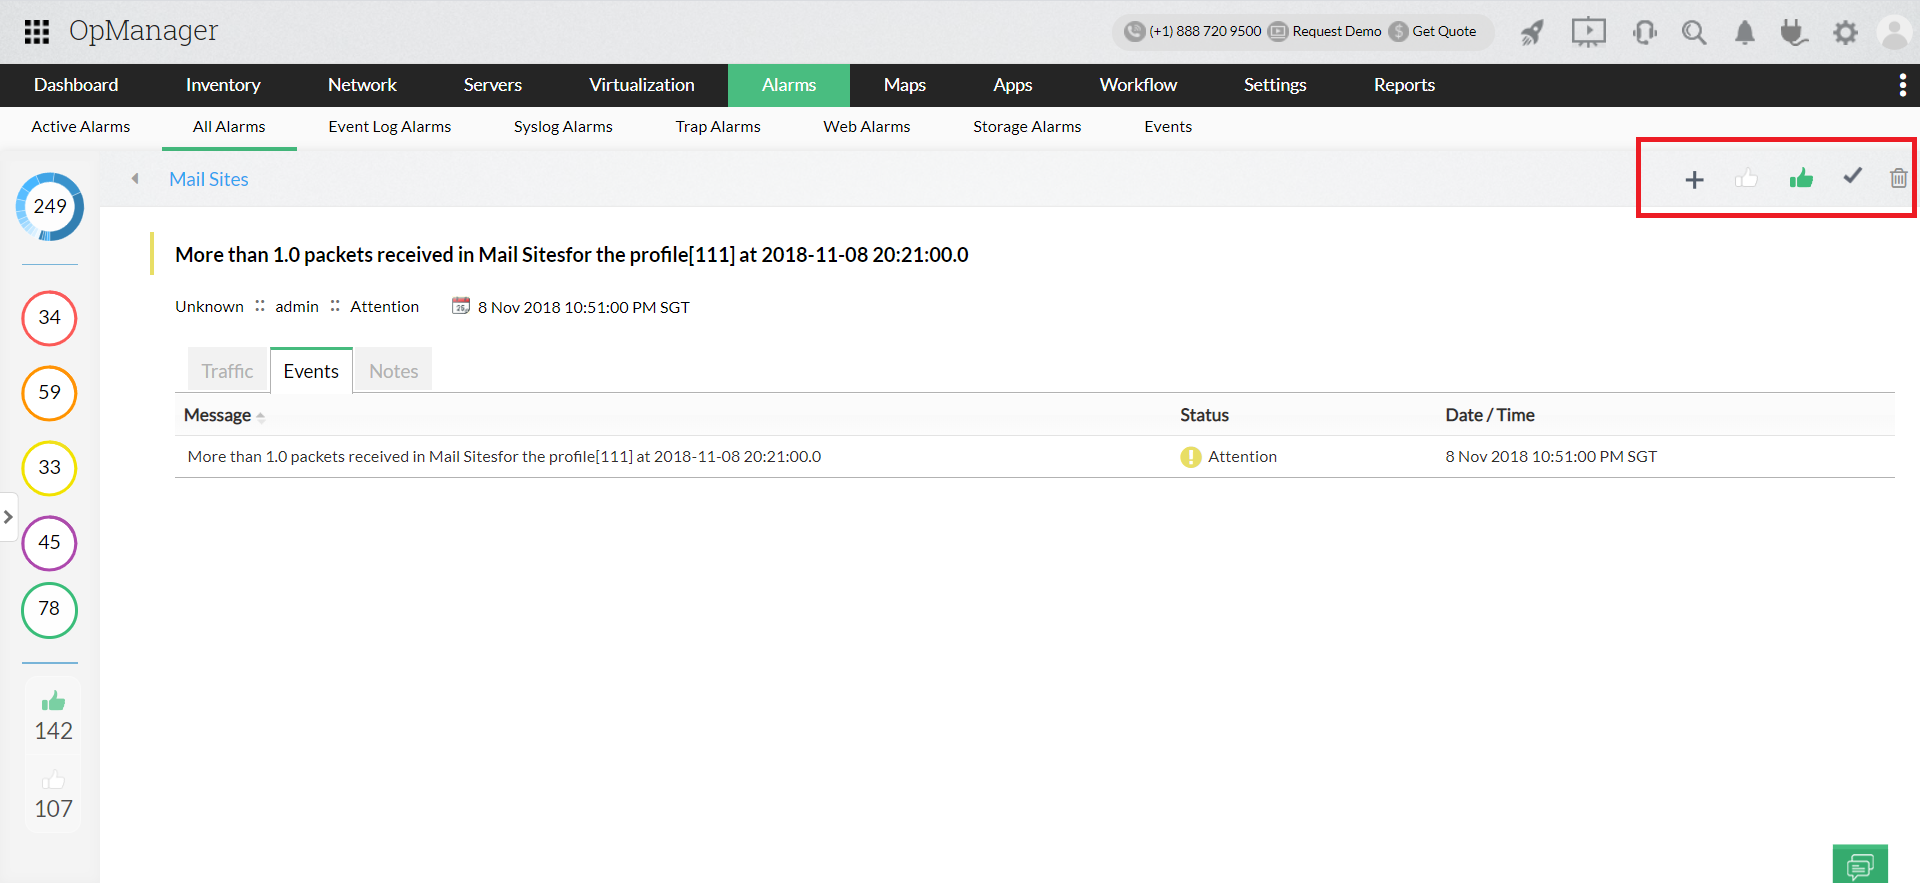1920x886 pixels.
Task: Click the Status column header
Action: (1204, 415)
